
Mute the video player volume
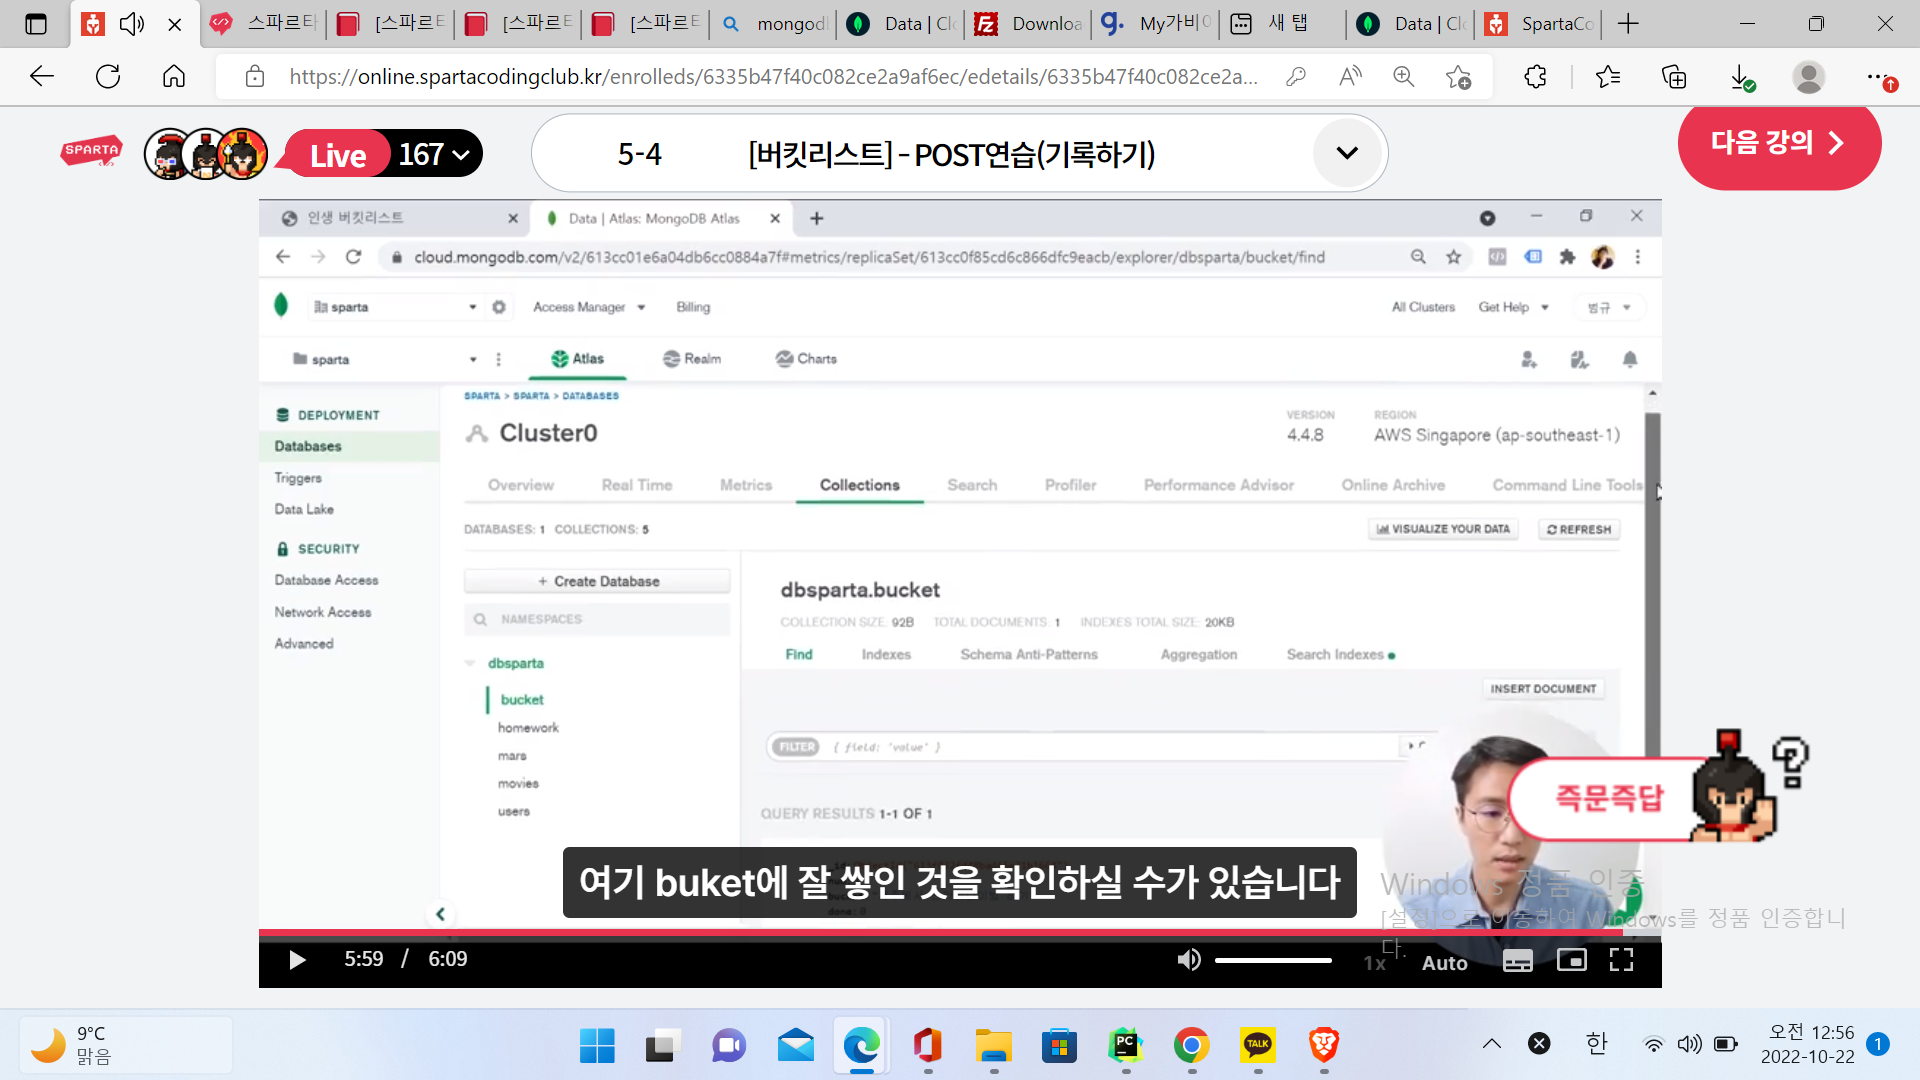(x=1188, y=960)
